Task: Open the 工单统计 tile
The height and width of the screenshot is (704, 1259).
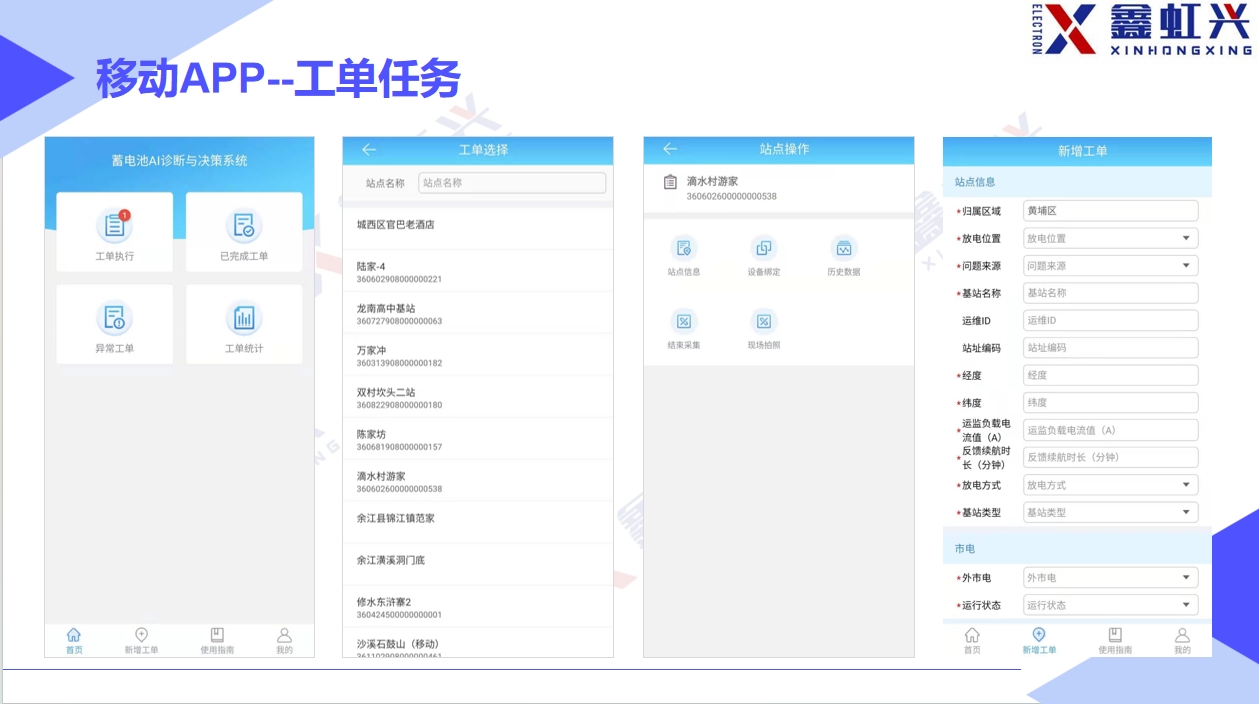Action: pos(244,324)
